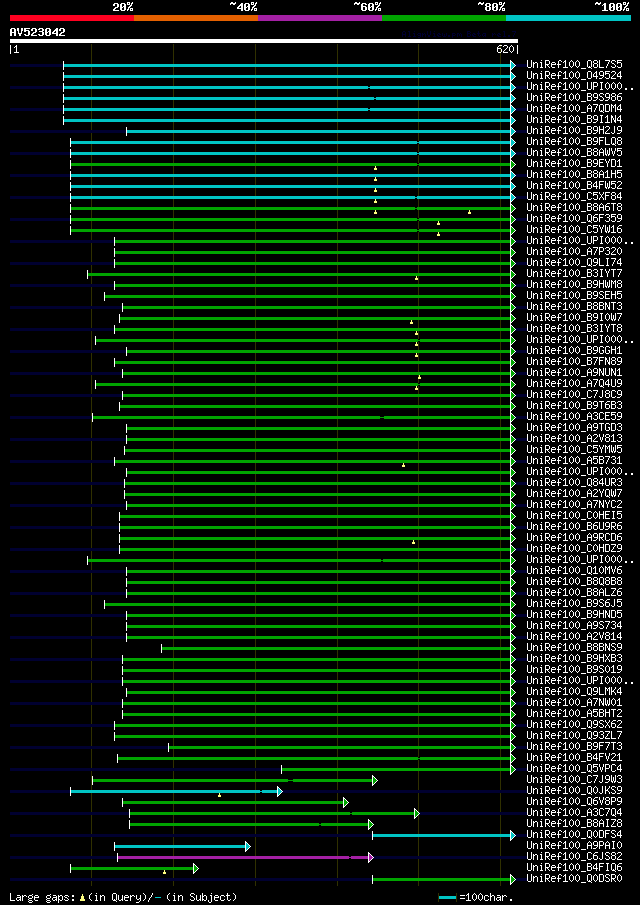Select the UniRef100_B4FW52 label
Screen dimensions: 640x905
coord(574,185)
